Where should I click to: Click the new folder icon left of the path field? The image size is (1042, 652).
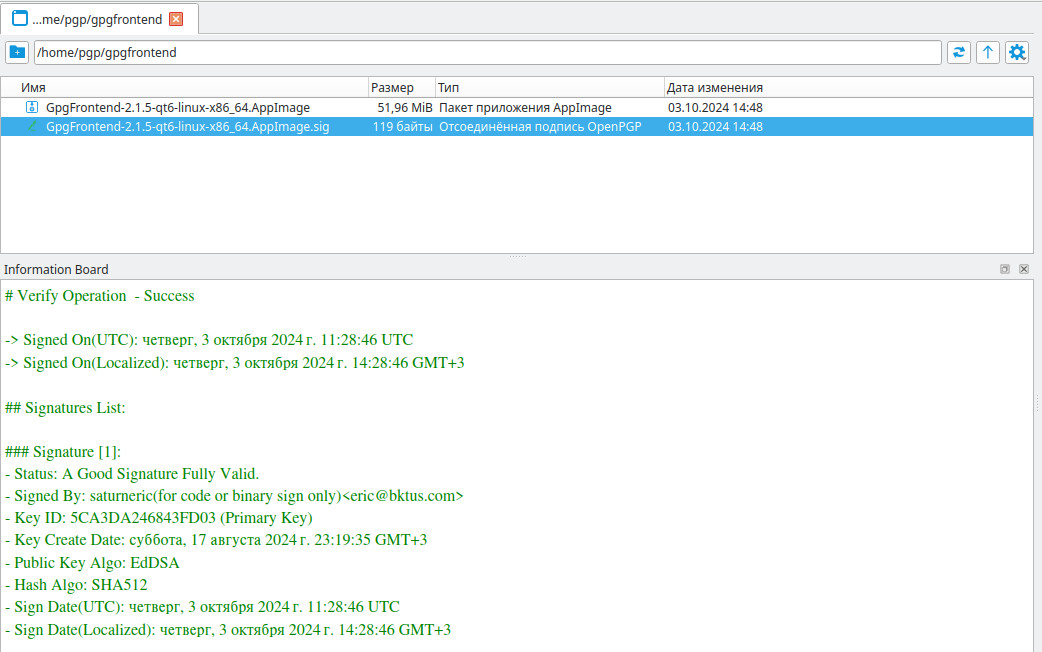(x=17, y=52)
